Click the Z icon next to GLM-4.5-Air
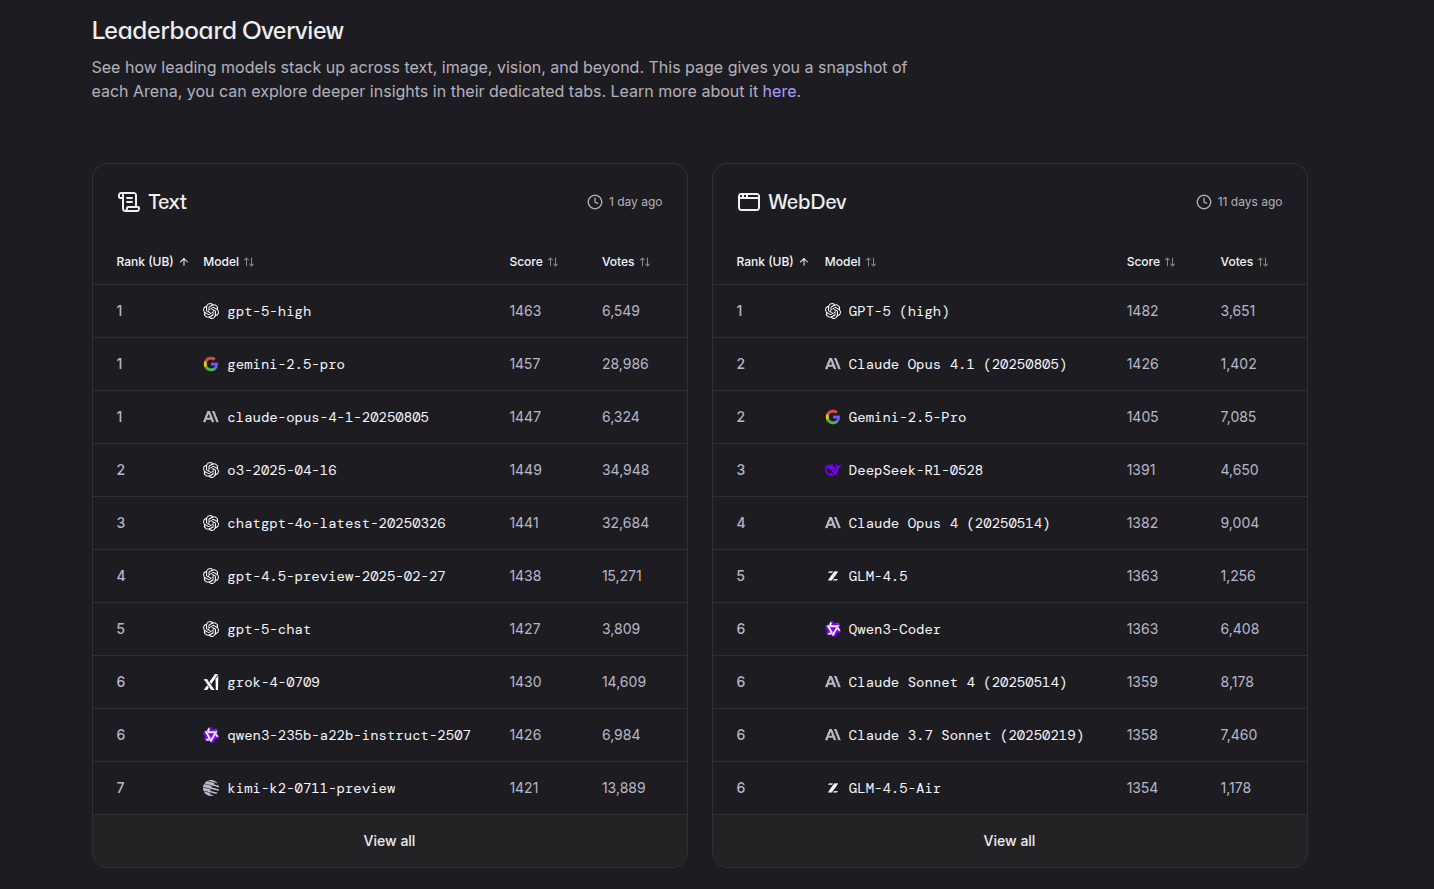Viewport: 1434px width, 889px height. (833, 788)
